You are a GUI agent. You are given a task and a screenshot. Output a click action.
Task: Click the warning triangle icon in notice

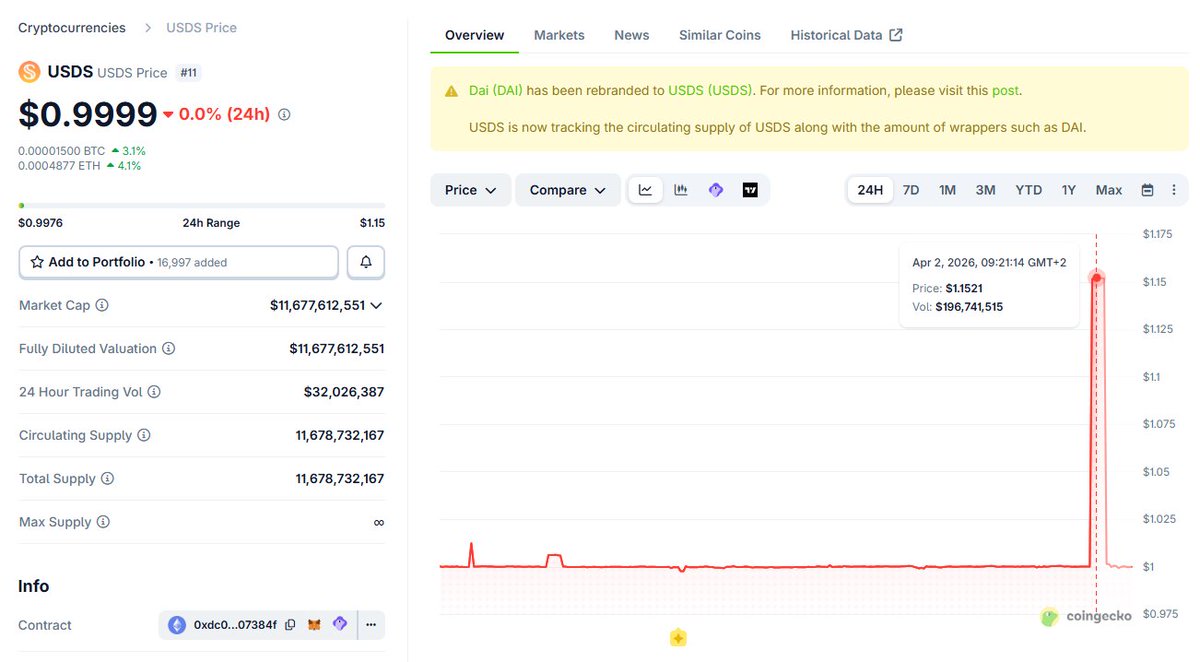[x=452, y=91]
